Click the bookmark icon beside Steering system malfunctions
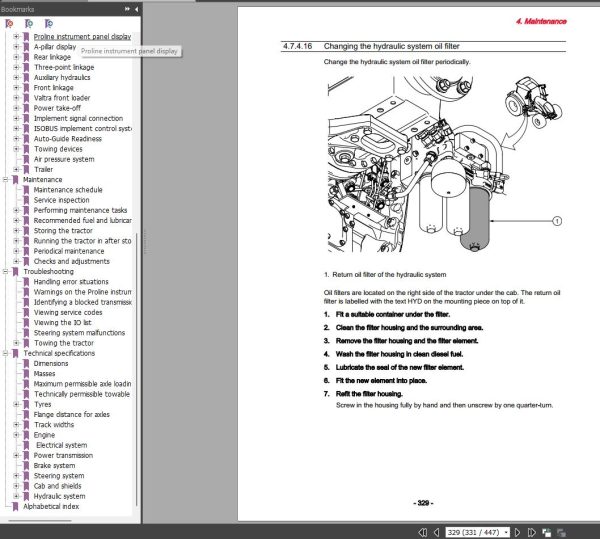 pos(26,333)
